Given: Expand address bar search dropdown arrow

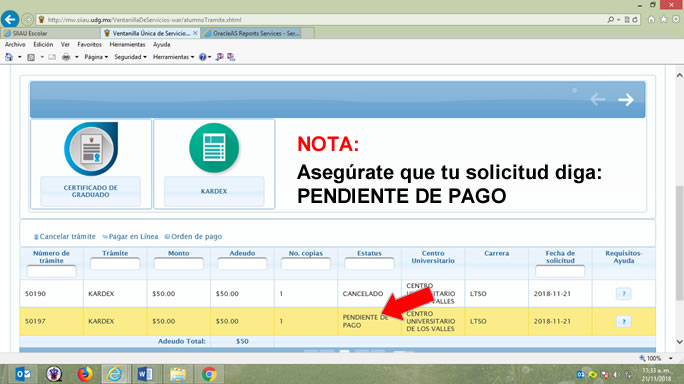Looking at the screenshot, I should (619, 20).
